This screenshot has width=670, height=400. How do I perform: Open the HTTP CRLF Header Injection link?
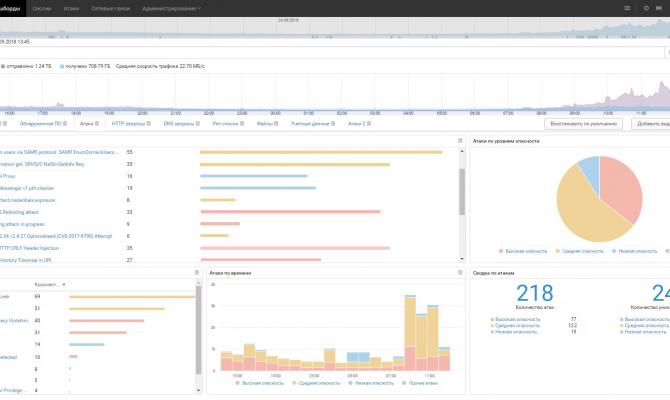[x=29, y=248]
